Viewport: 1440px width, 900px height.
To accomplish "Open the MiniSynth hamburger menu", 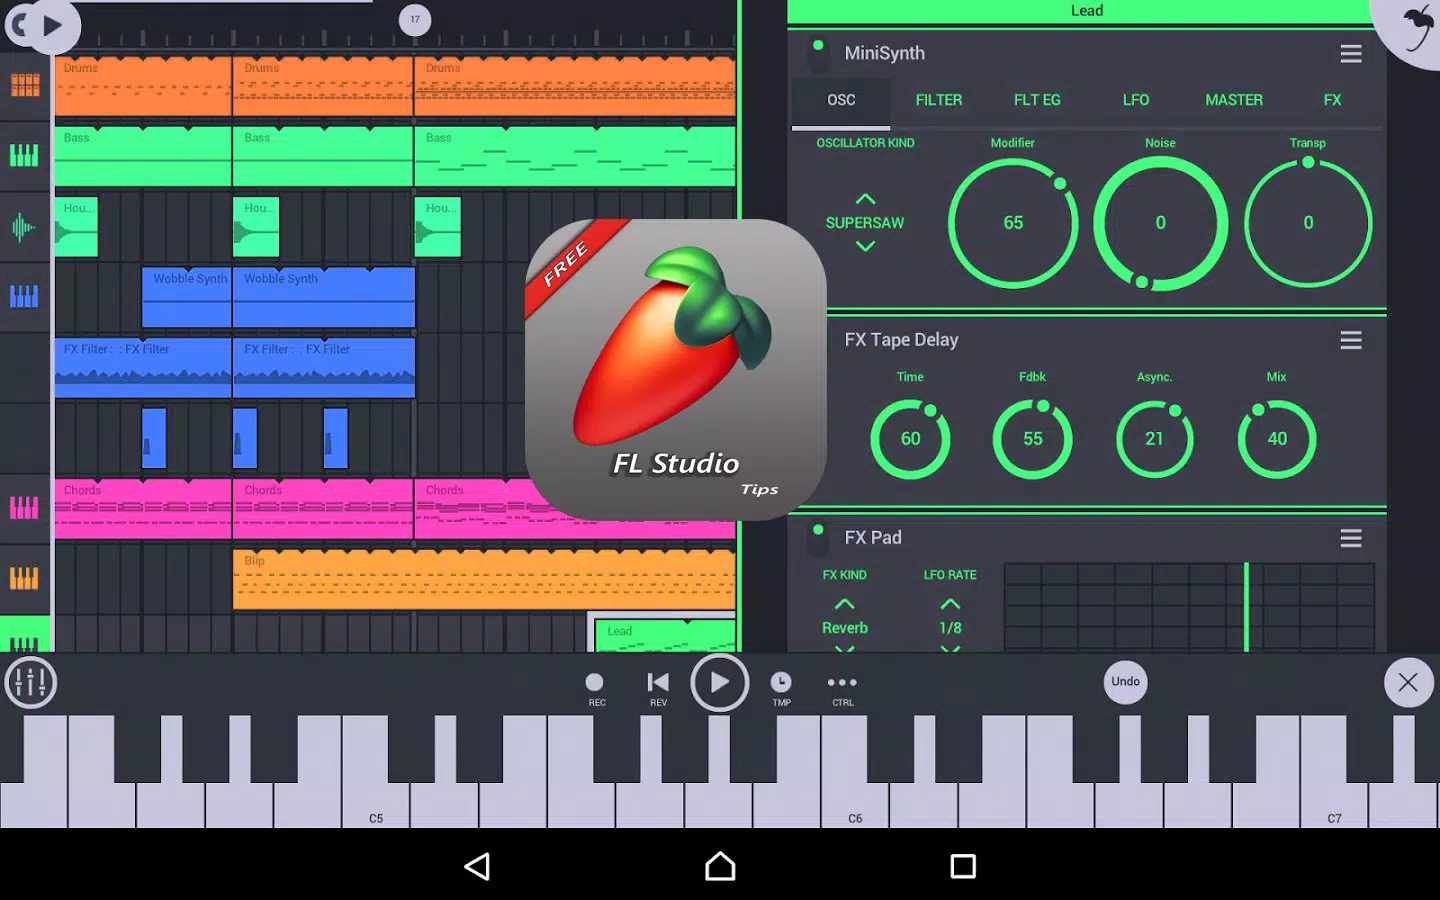I will tap(1351, 54).
